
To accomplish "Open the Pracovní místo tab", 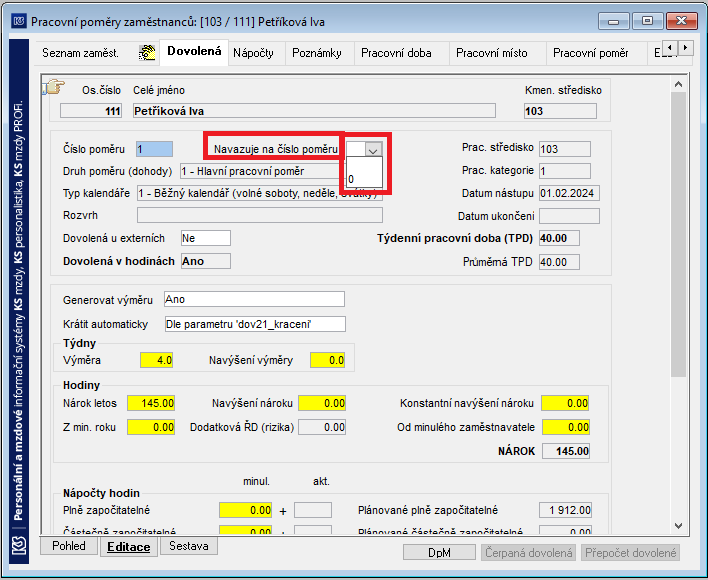I will tap(491, 53).
